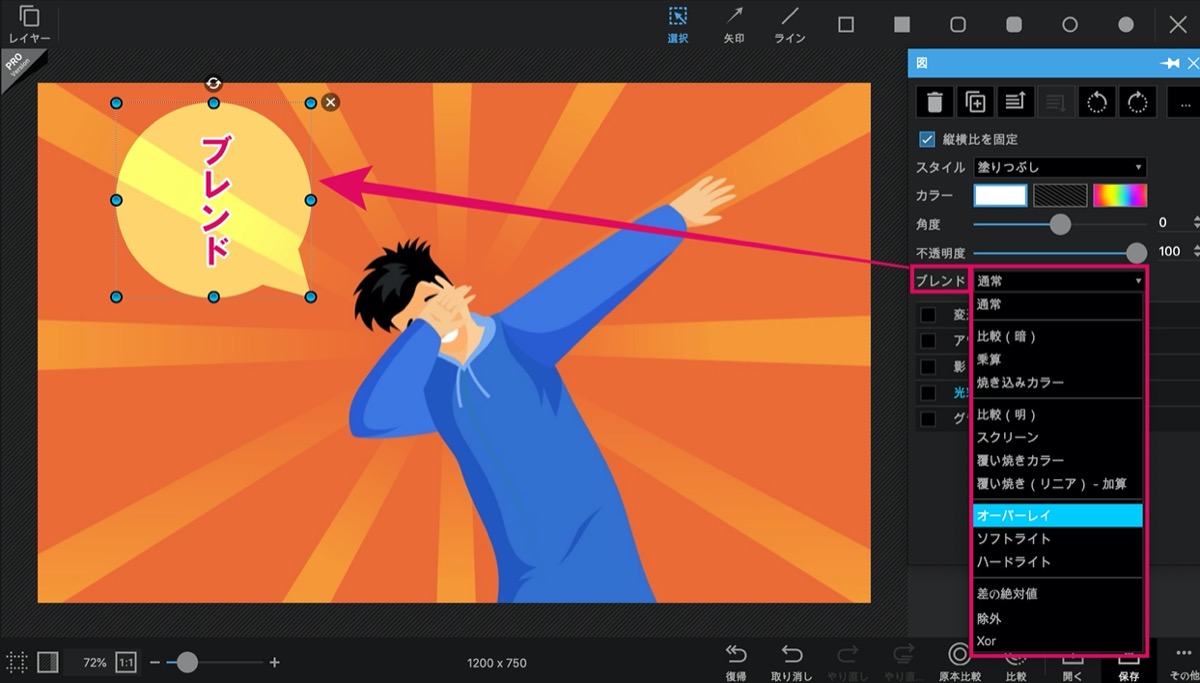Viewport: 1200px width, 683px height.
Task: Adjust the 角度 angle slider
Action: [x=1060, y=224]
